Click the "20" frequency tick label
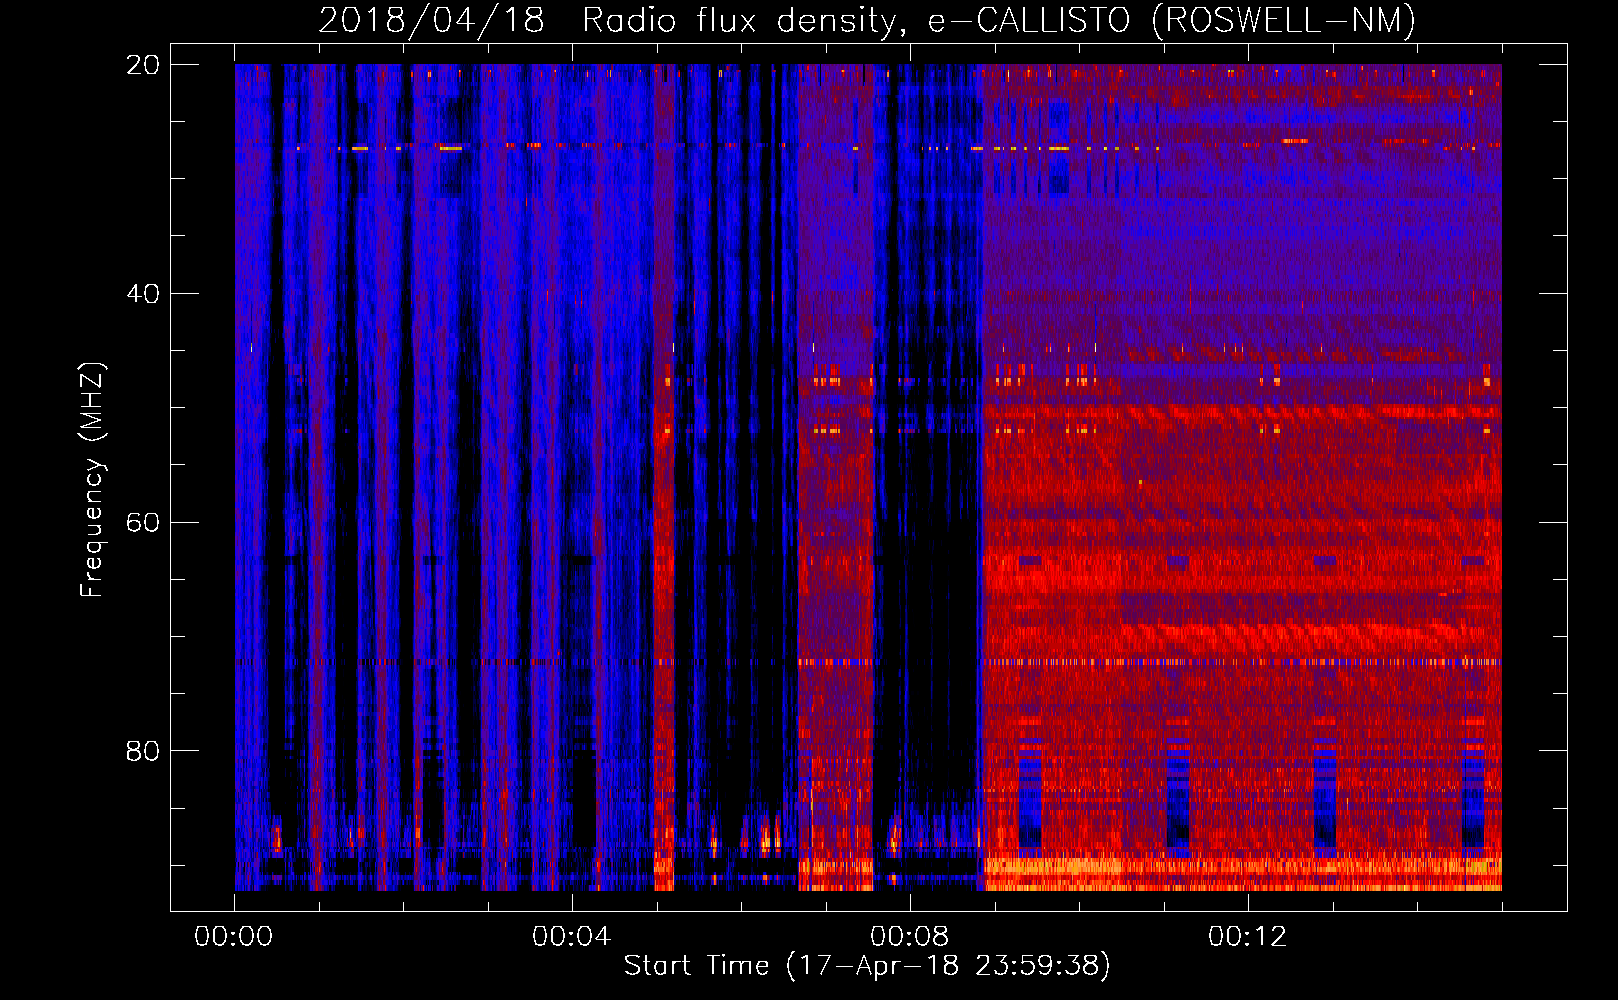The image size is (1618, 1000). pyautogui.click(x=143, y=65)
